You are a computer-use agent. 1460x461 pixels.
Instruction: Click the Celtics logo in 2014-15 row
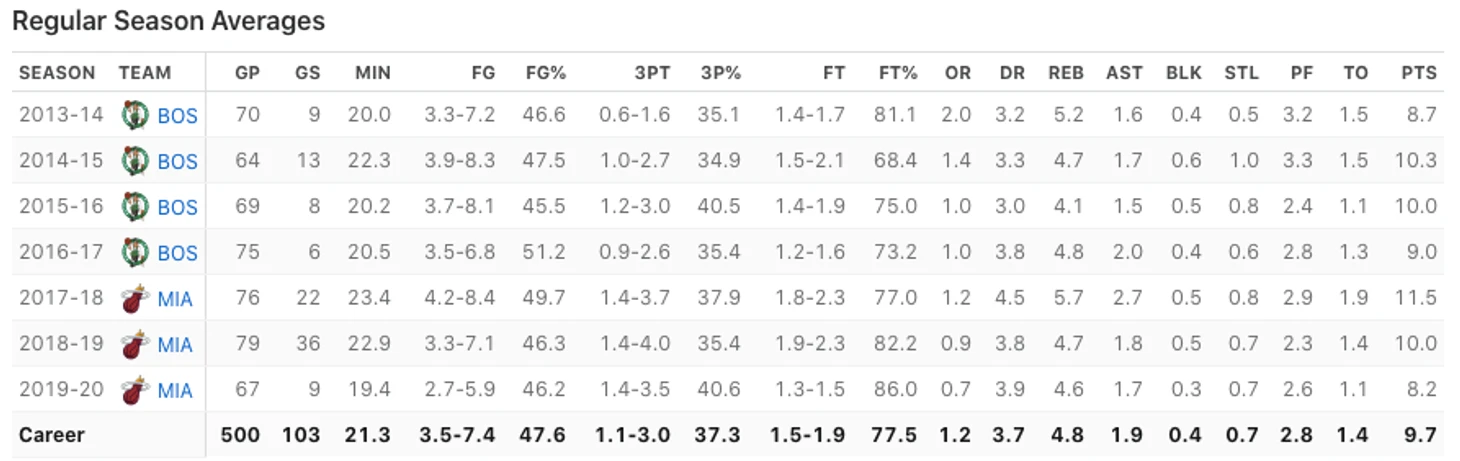[135, 160]
